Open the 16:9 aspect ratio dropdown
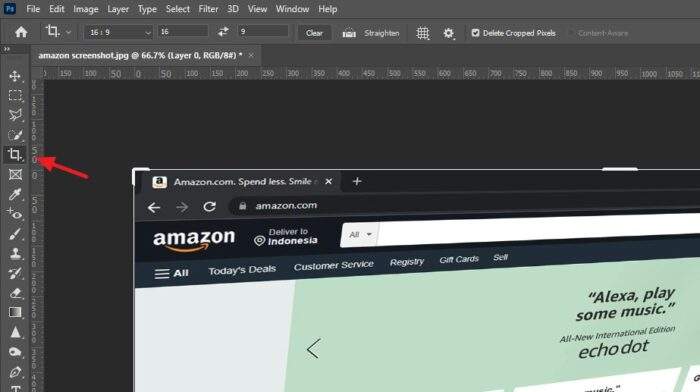Viewport: 700px width, 392px height. pyautogui.click(x=119, y=32)
